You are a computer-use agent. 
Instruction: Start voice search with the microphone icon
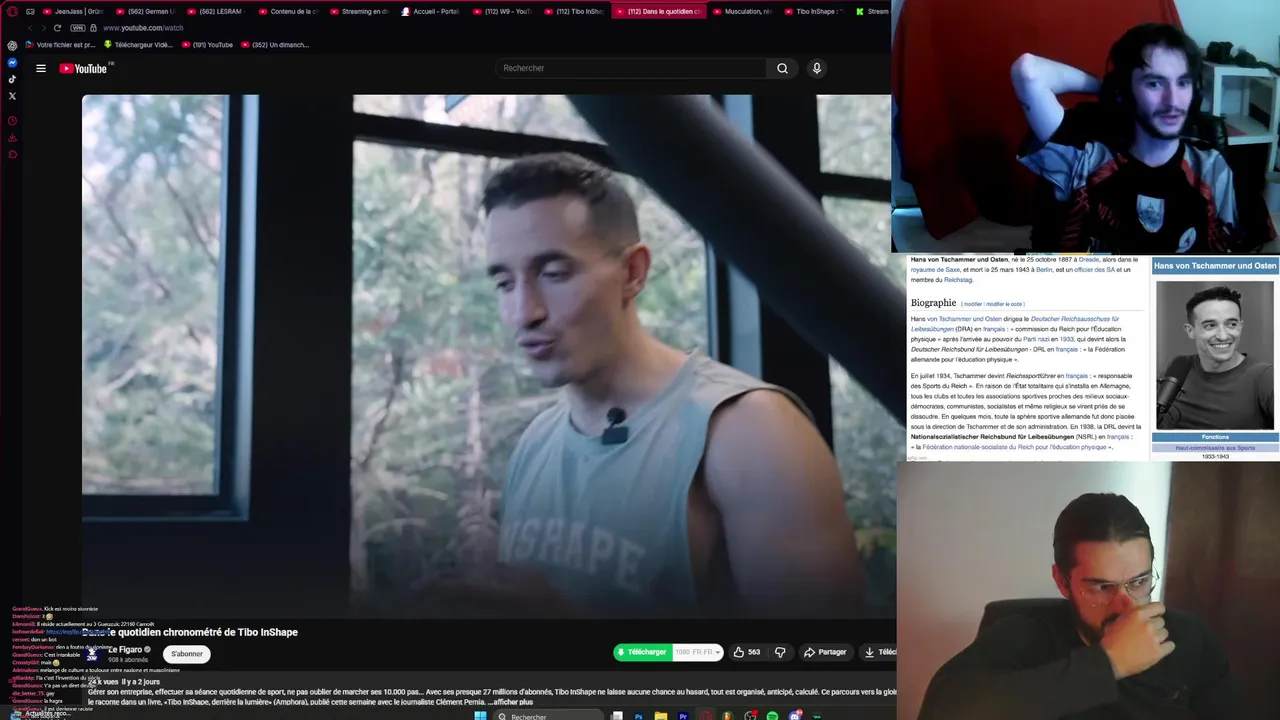tap(816, 68)
